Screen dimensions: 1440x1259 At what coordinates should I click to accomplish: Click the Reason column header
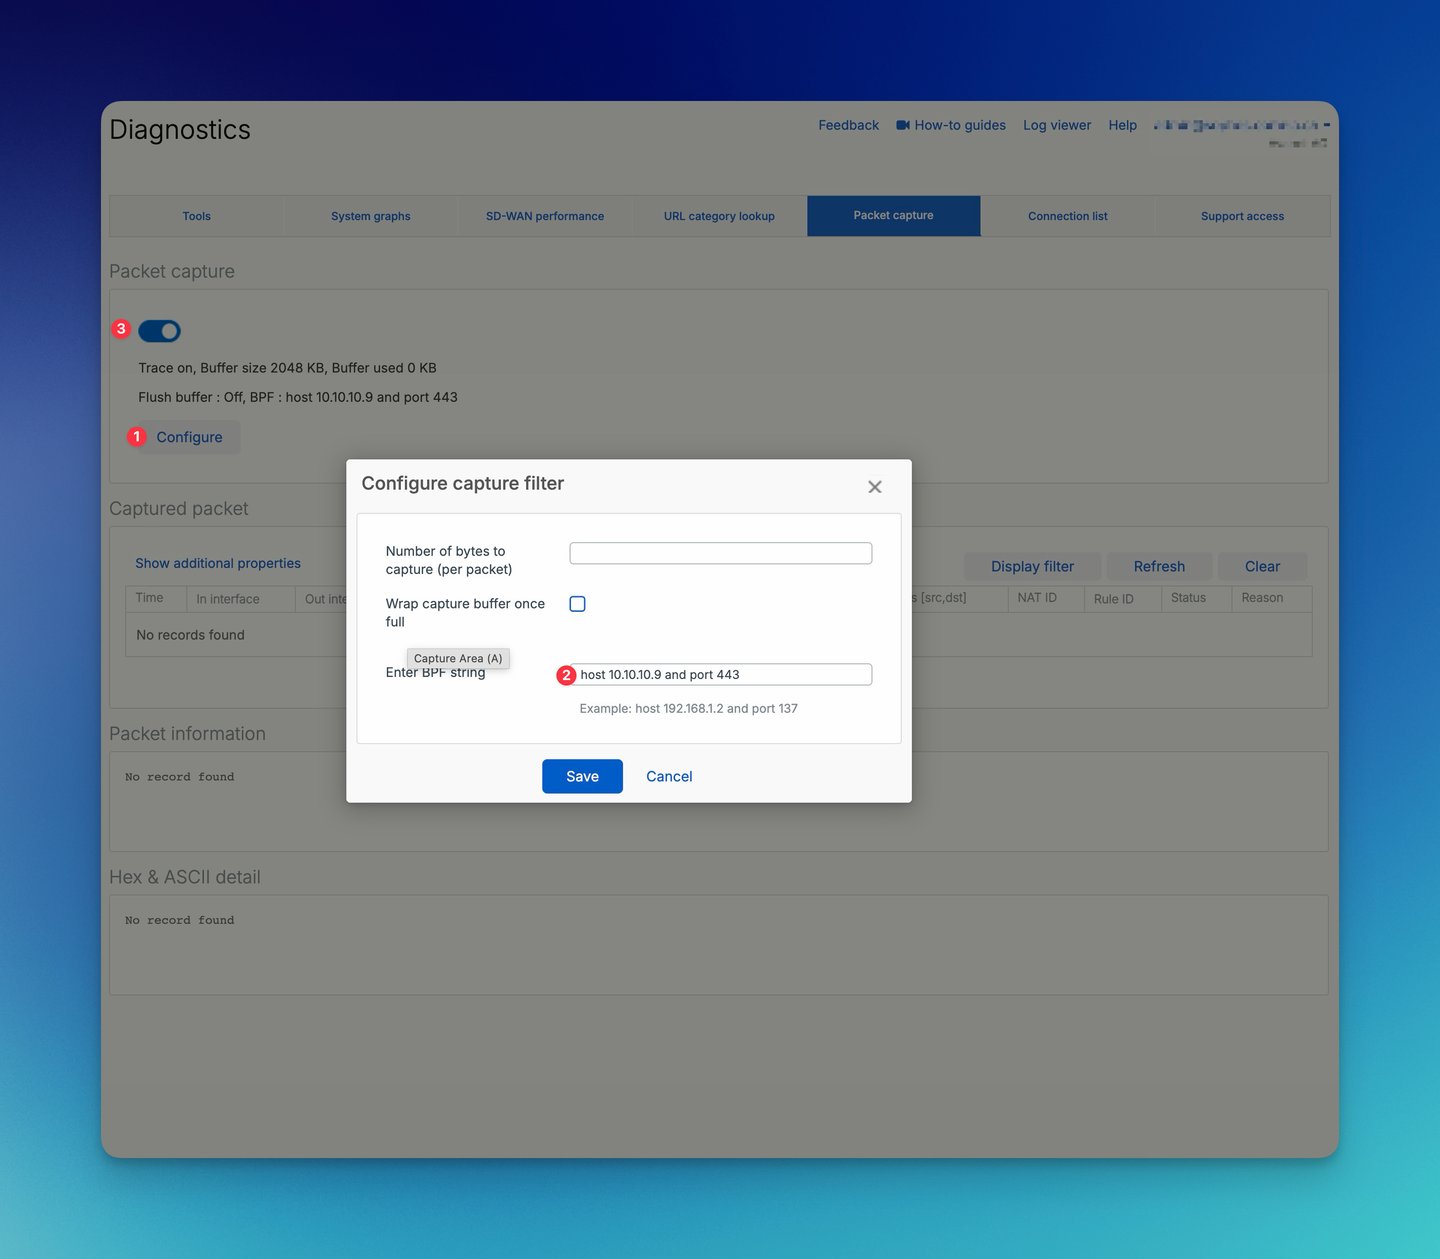(1271, 598)
